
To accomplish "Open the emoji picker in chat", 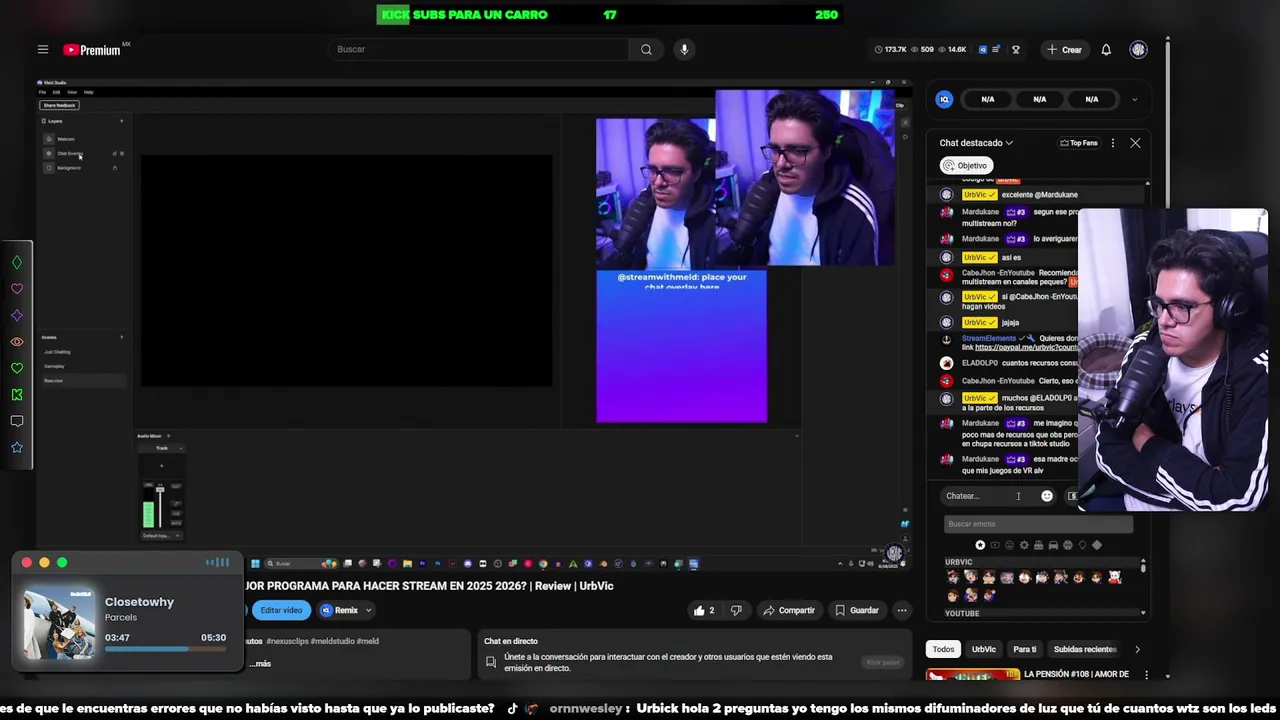I will pos(1047,496).
